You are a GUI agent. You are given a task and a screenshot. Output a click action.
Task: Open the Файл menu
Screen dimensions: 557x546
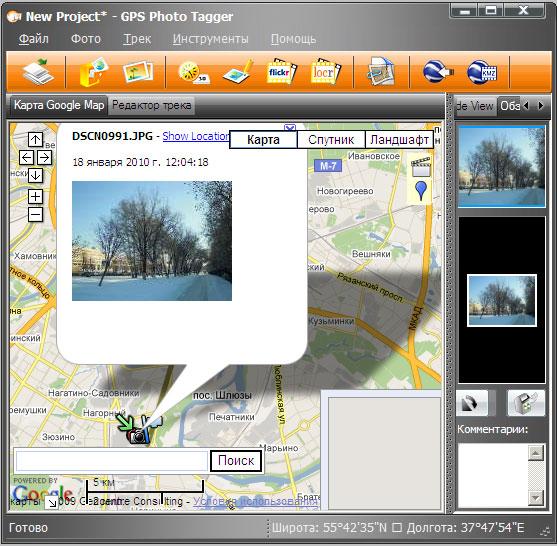click(34, 39)
